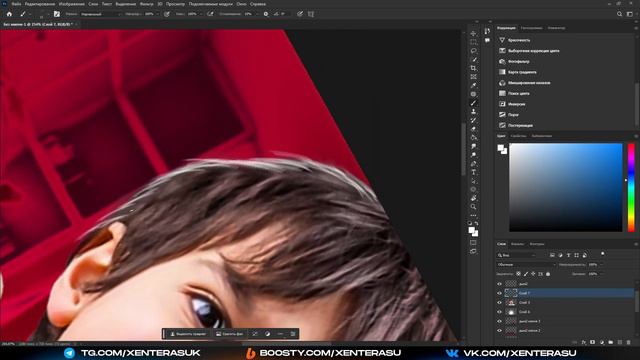Create new adjustment layer icon

pyautogui.click(x=602, y=342)
